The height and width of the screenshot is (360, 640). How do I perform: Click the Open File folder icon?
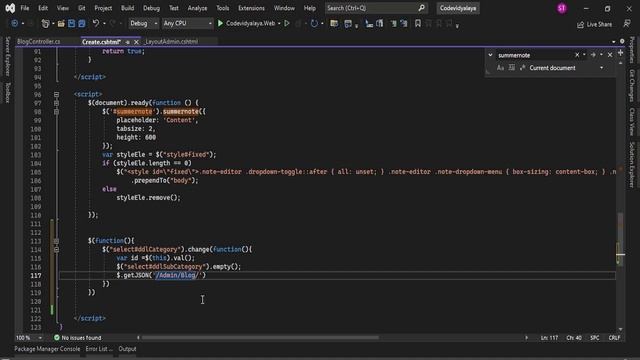click(x=61, y=24)
